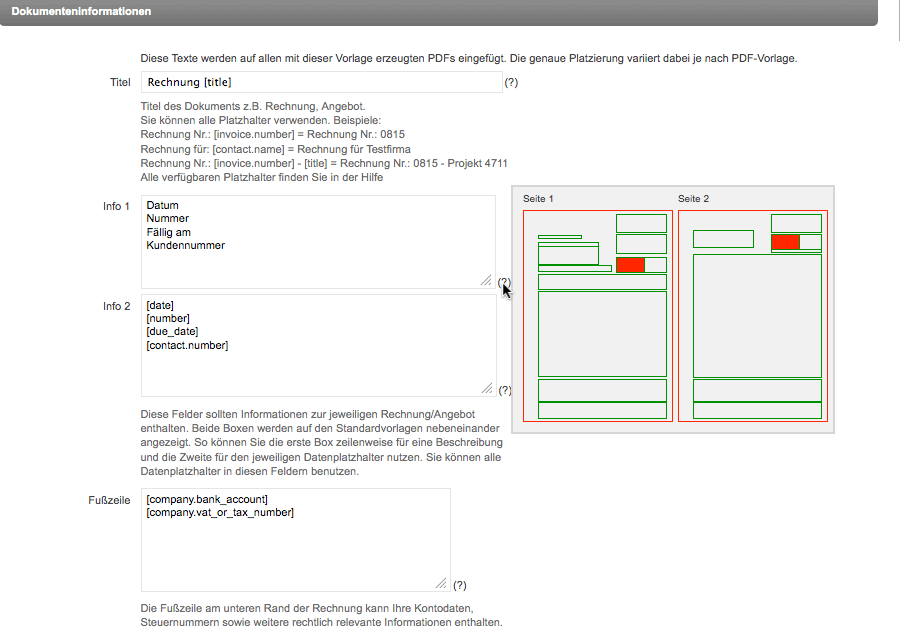Click the resize grip of Fußzeile textarea
The image size is (900, 640).
coord(441,583)
